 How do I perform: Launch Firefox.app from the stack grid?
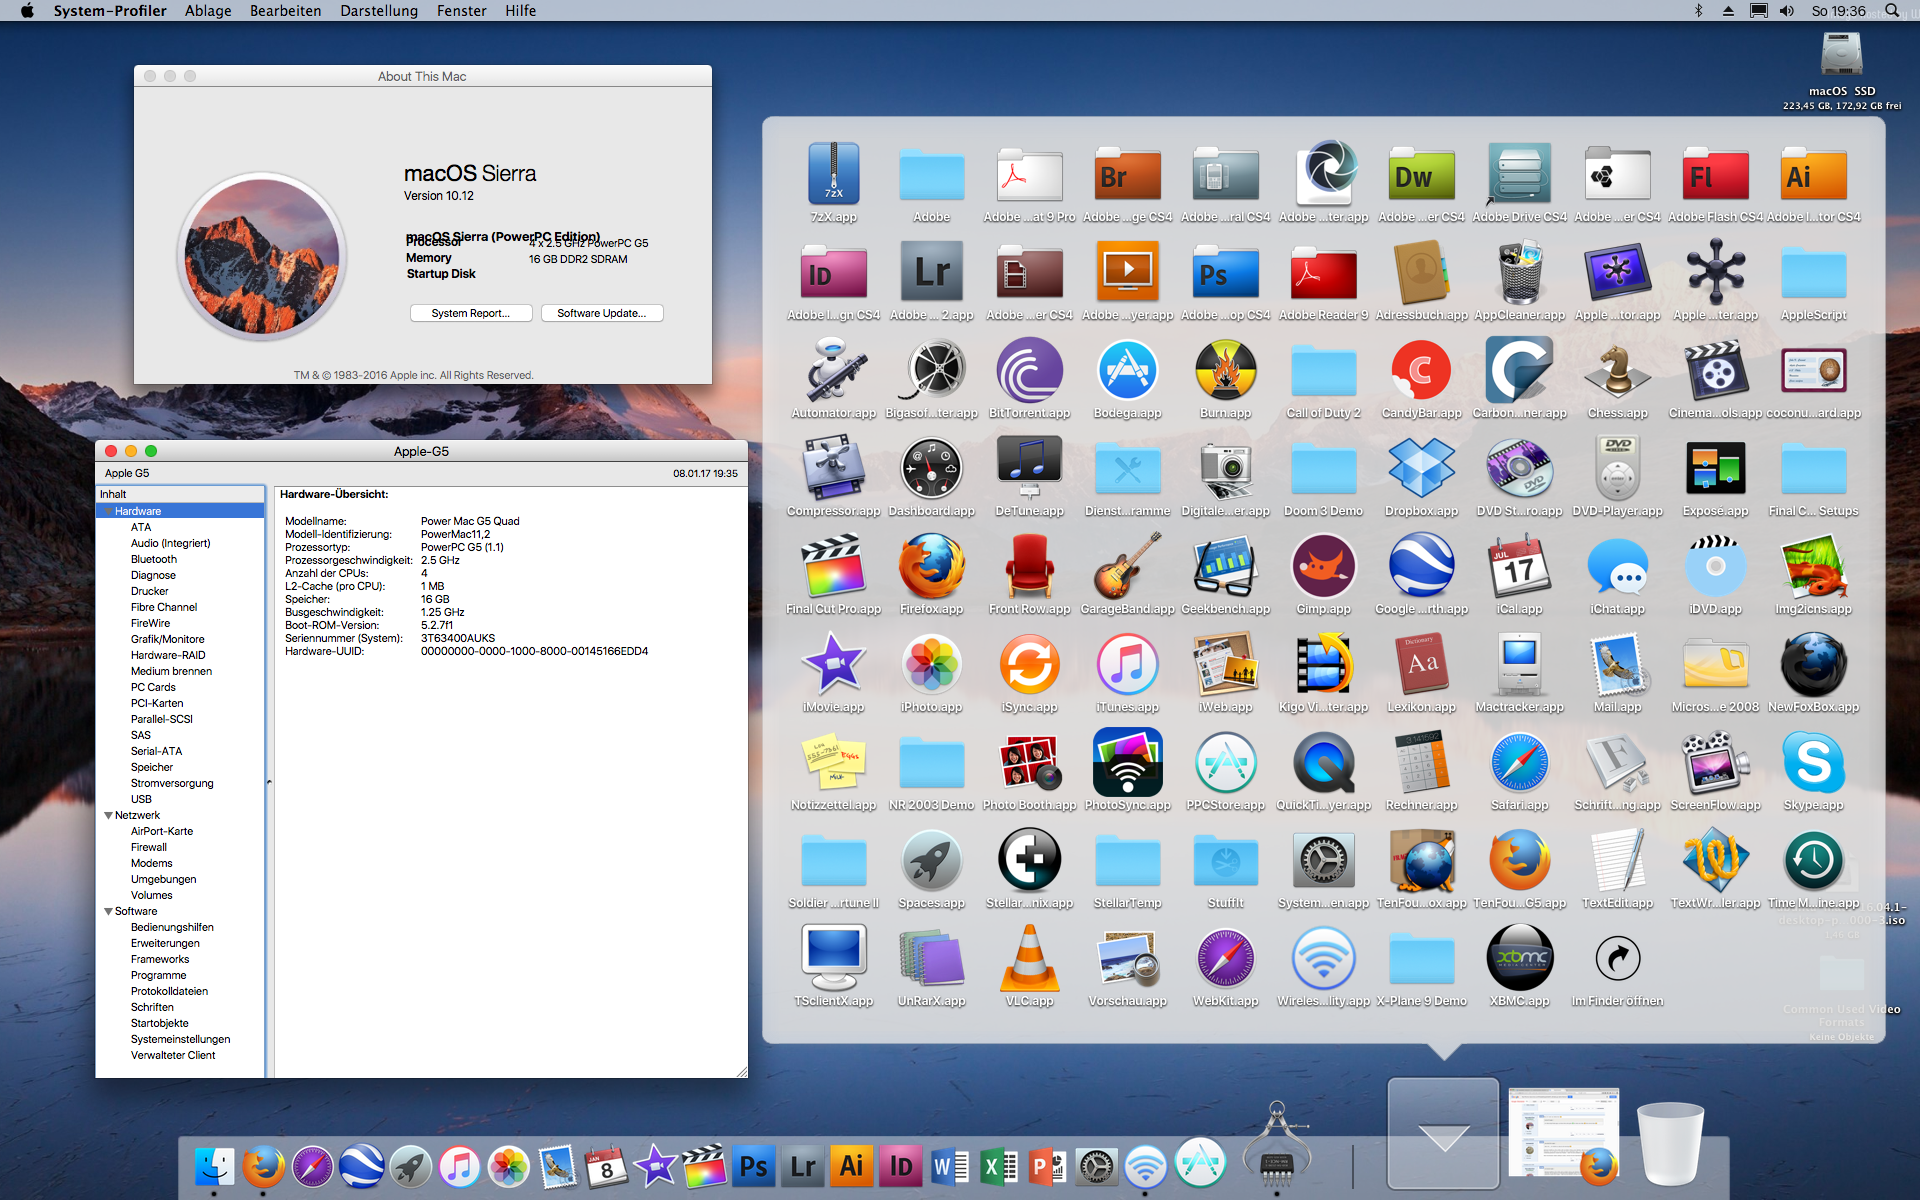click(x=931, y=566)
